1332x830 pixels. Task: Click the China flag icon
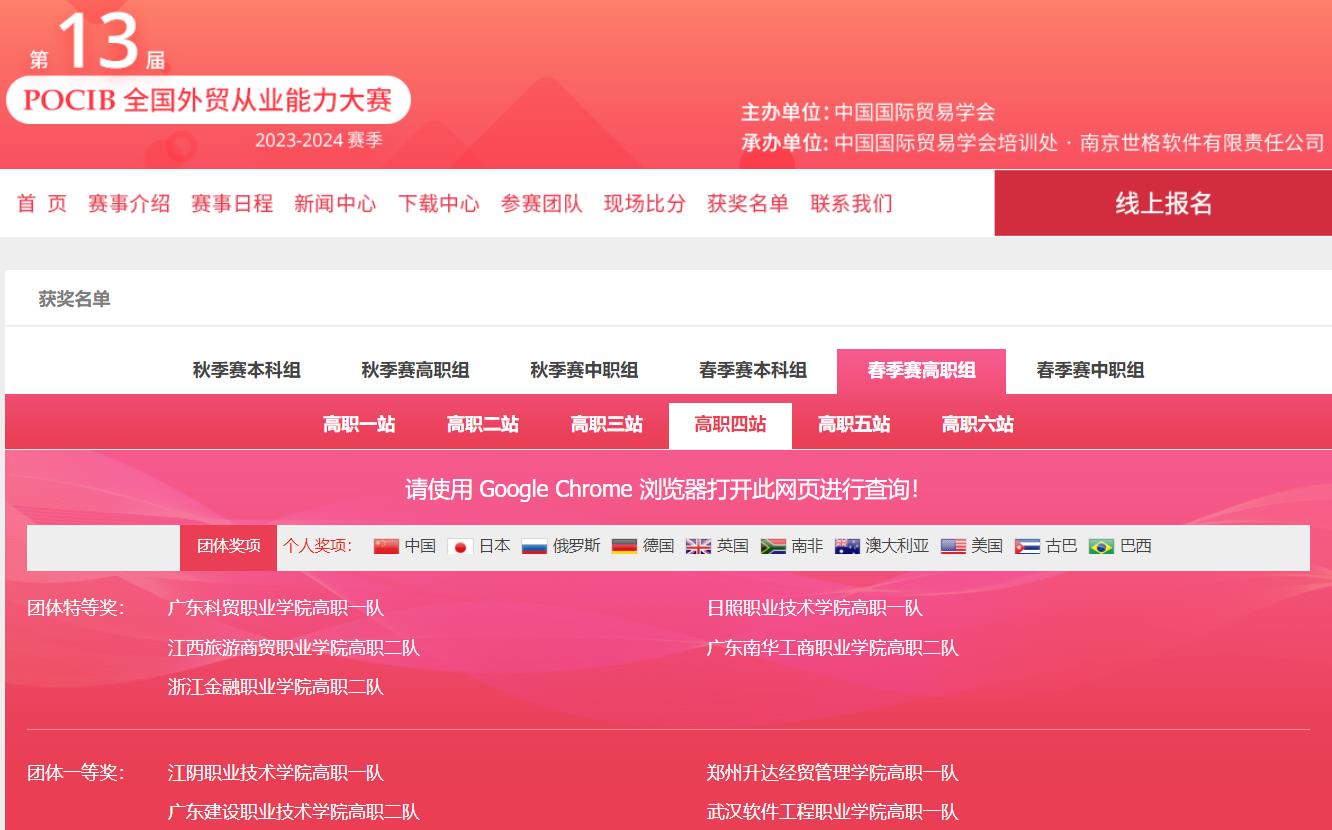pyautogui.click(x=386, y=546)
